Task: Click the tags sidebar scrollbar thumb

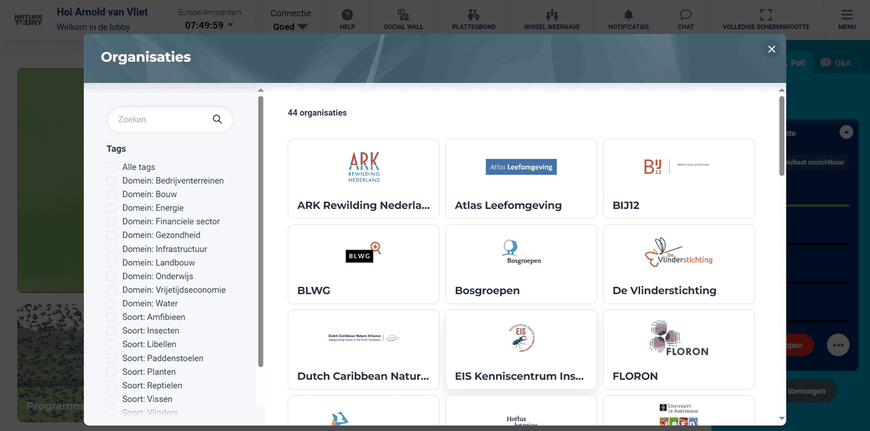Action: [260, 231]
